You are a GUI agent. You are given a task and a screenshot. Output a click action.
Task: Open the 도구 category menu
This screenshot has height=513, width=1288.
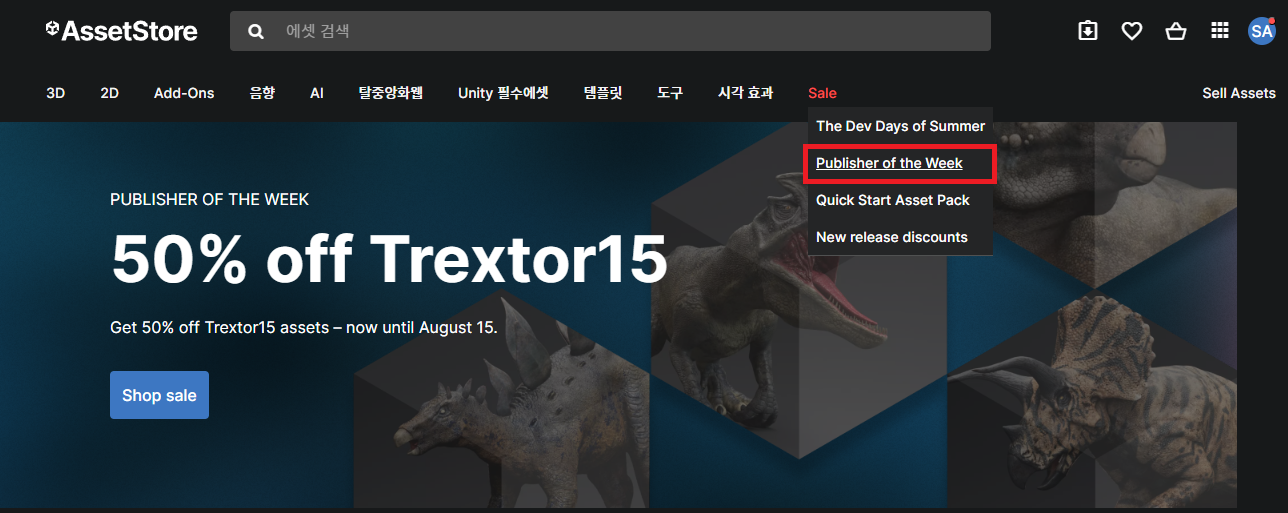coord(670,93)
